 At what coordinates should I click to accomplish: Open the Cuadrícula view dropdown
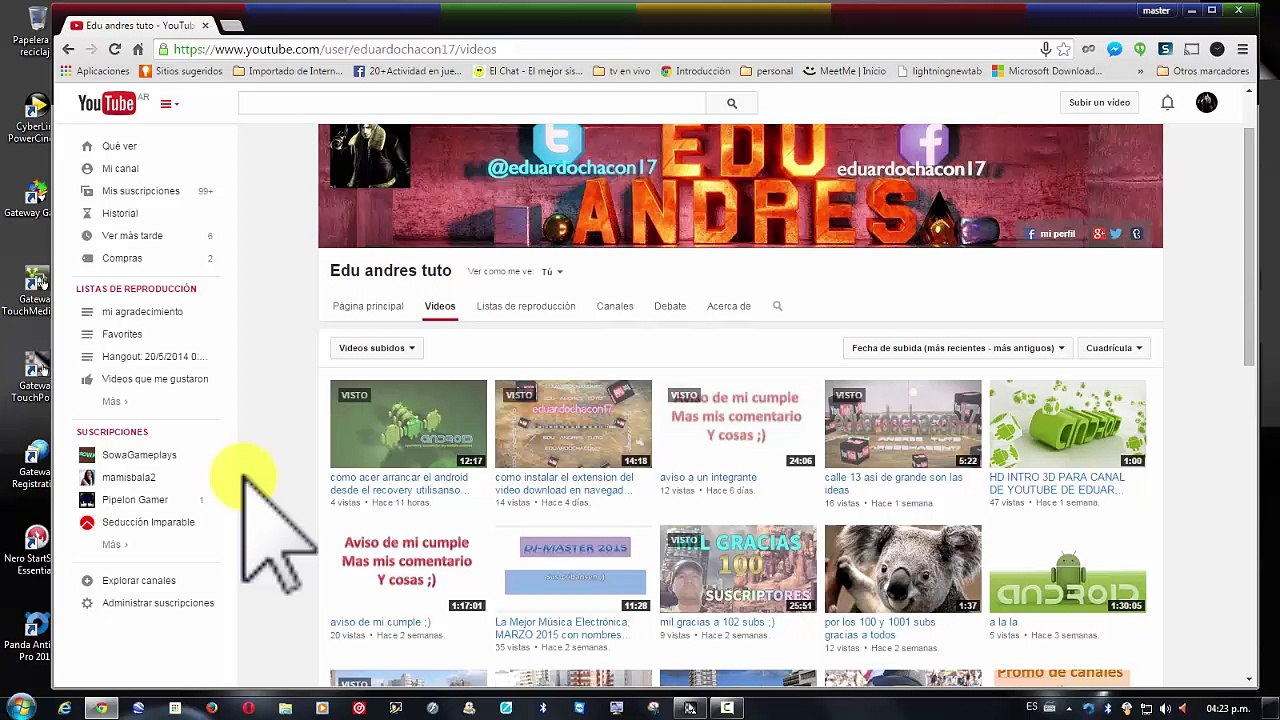point(1115,348)
